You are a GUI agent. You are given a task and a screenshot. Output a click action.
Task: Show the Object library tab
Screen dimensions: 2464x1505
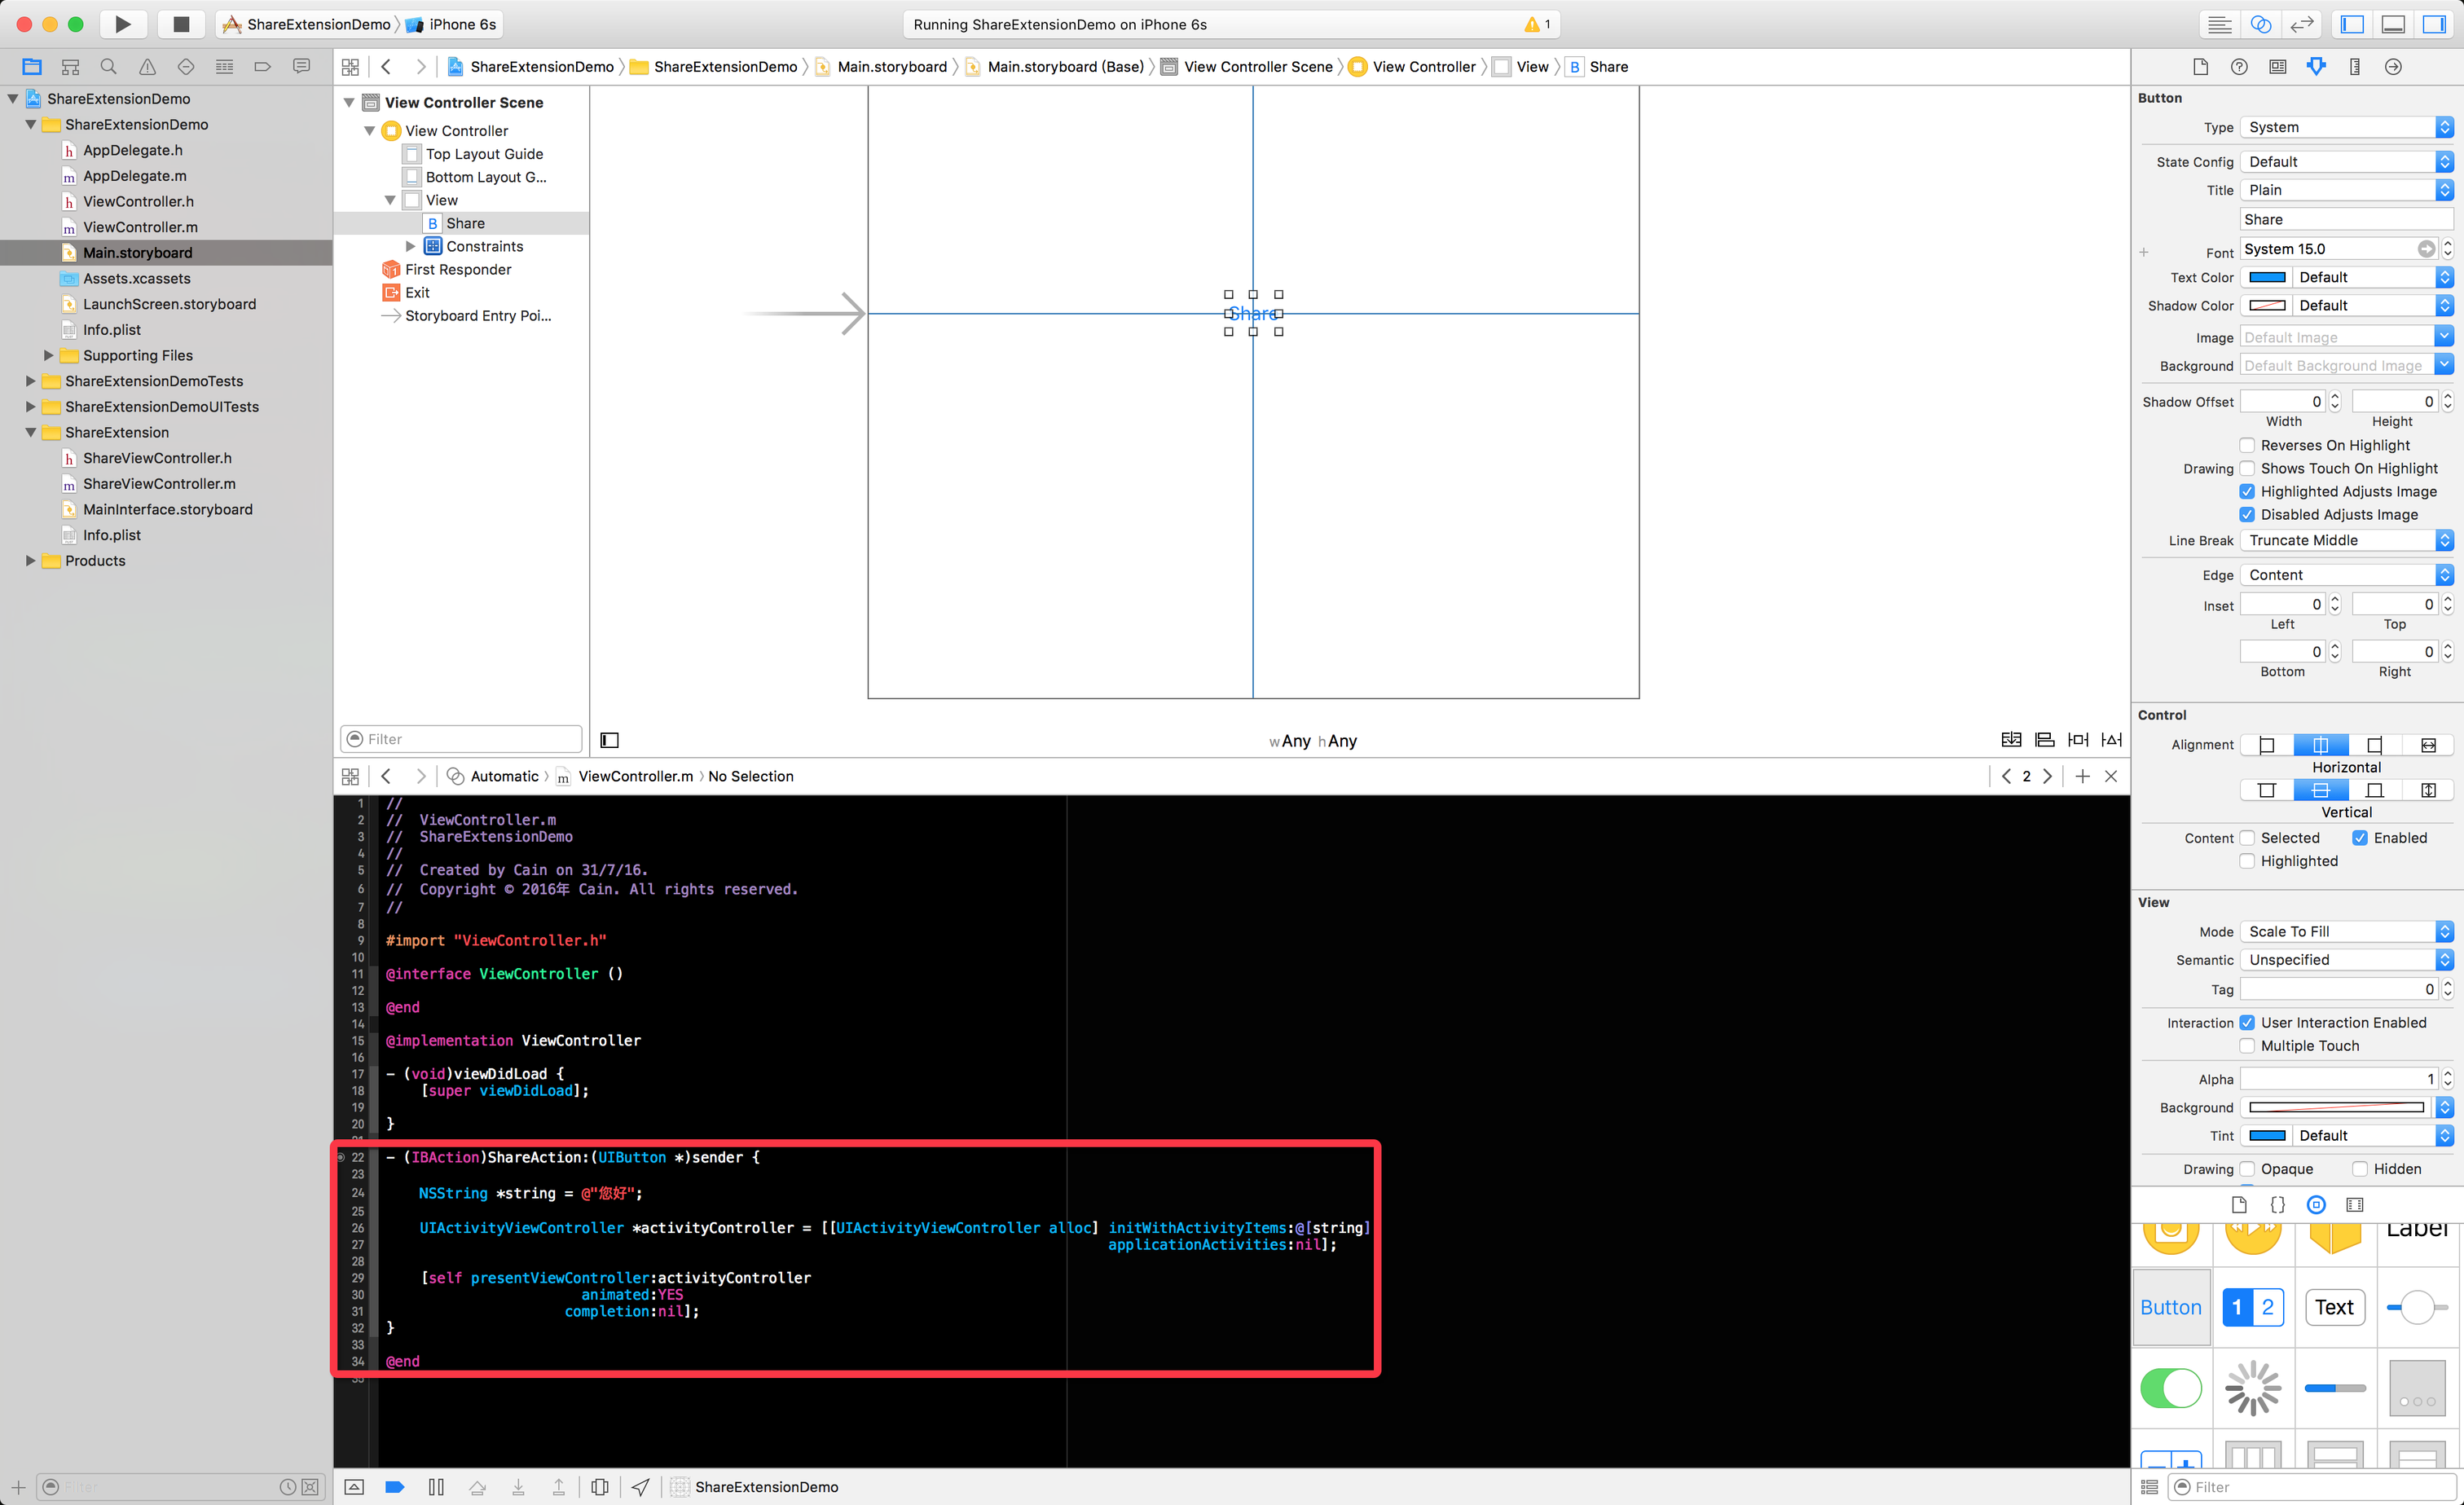[2316, 1205]
